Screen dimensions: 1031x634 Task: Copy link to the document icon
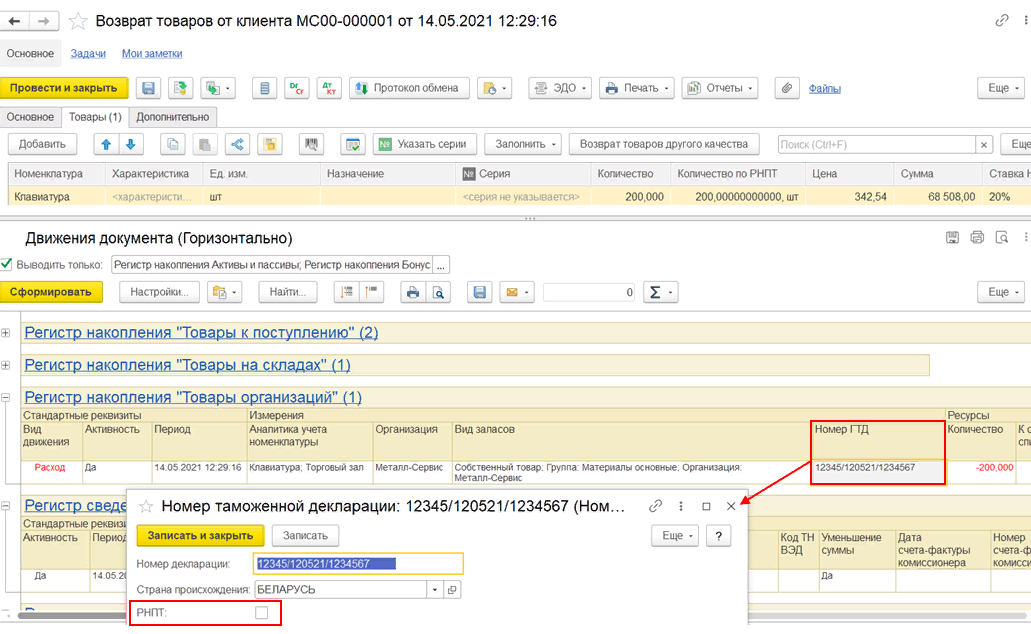point(1002,21)
